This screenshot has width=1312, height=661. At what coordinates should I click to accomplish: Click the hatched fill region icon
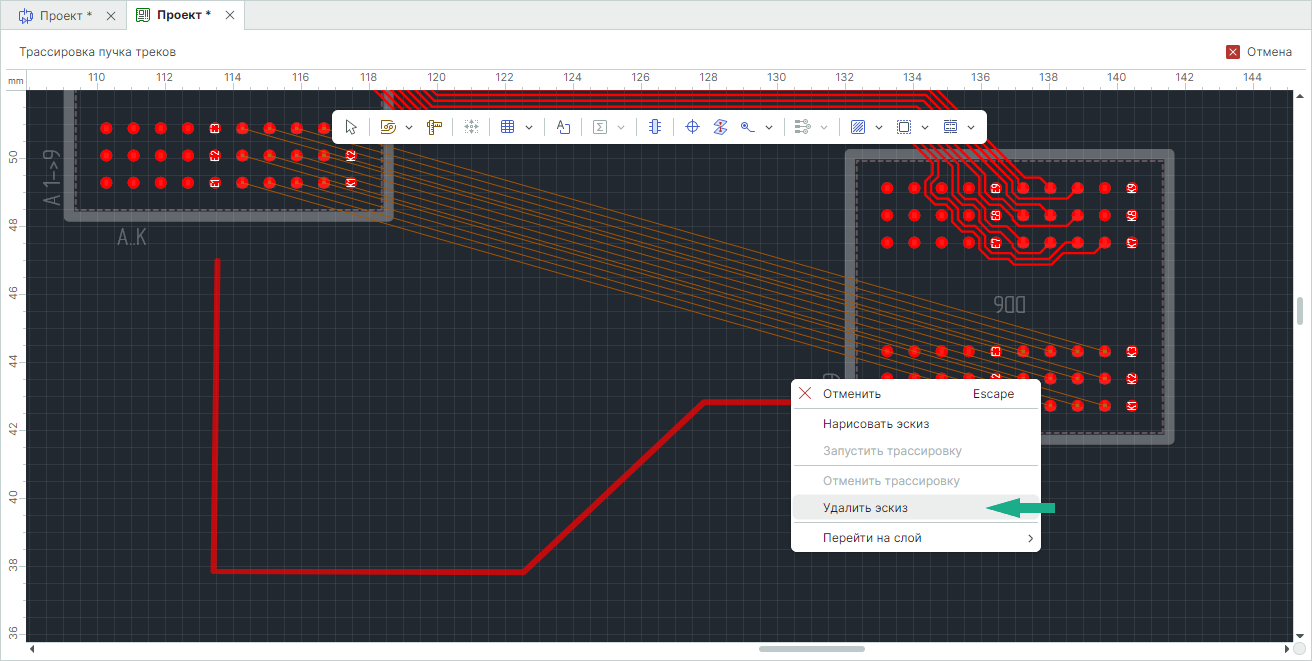pos(857,127)
